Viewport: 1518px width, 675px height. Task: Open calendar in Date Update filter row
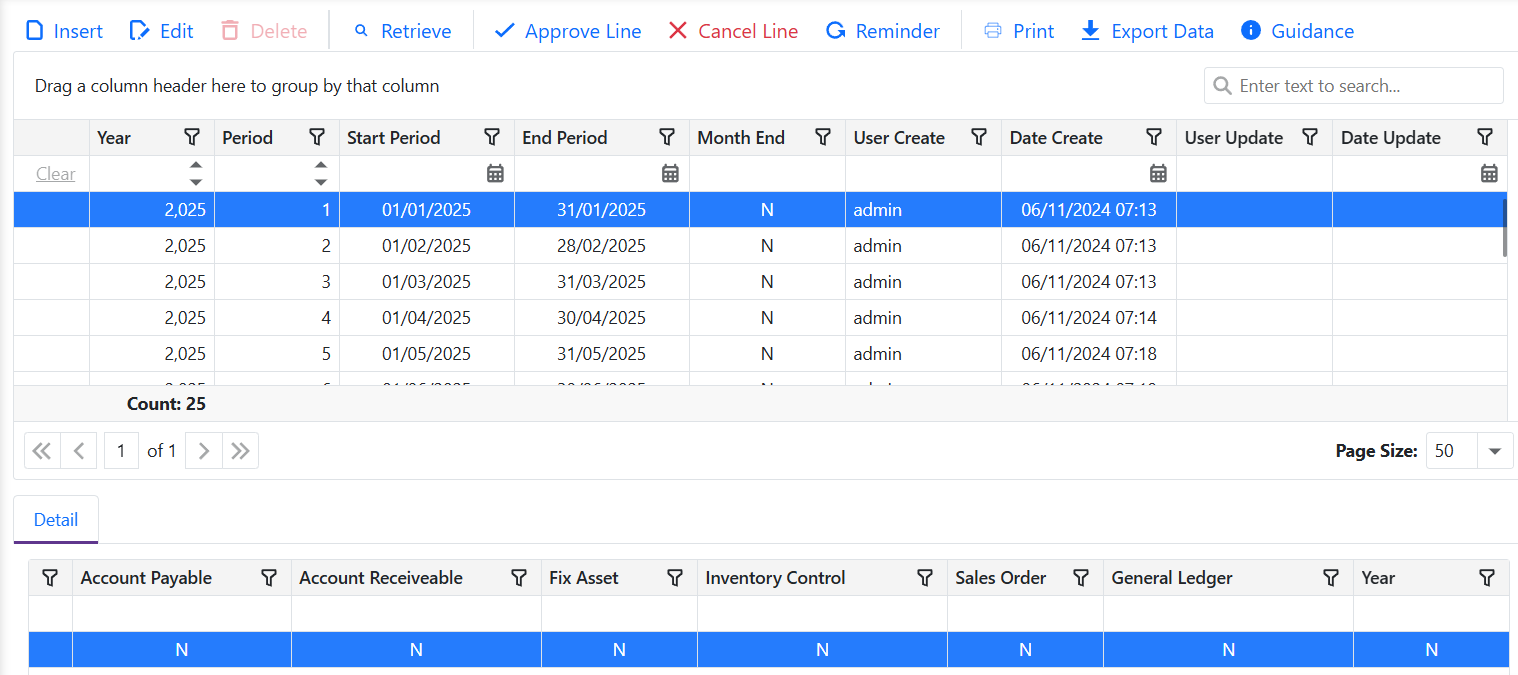pos(1489,173)
